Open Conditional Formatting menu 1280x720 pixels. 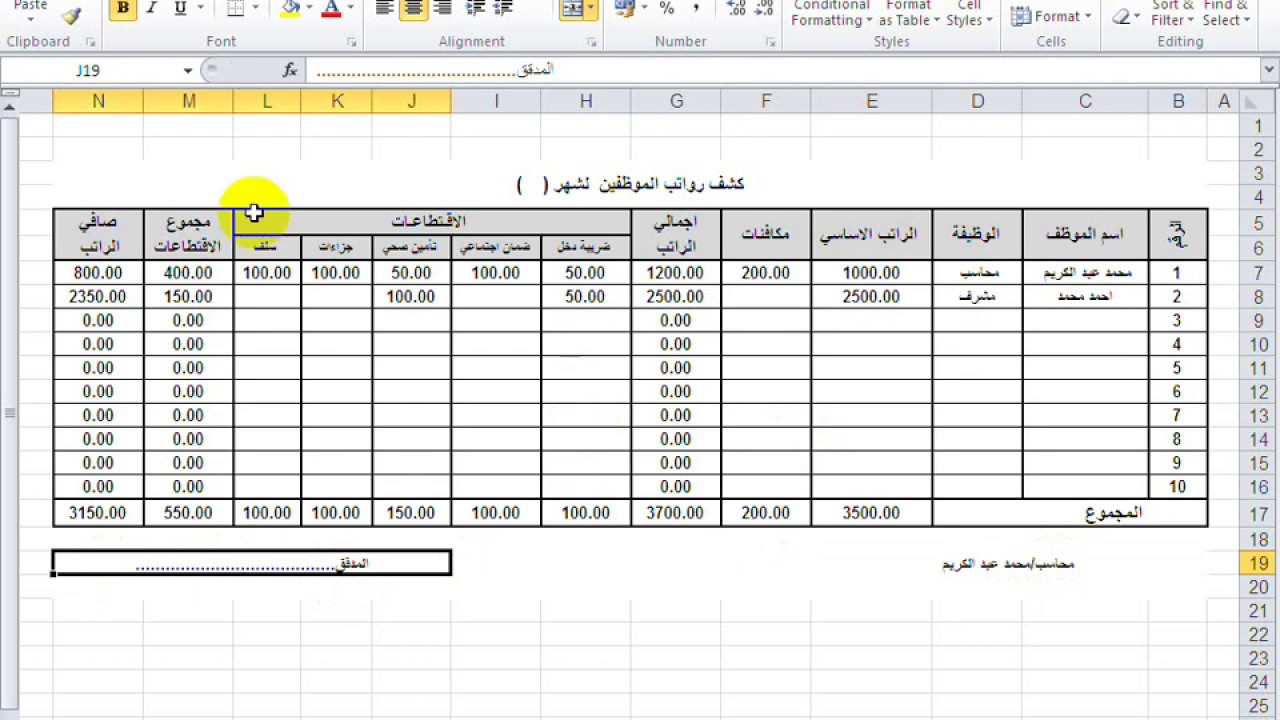point(832,13)
